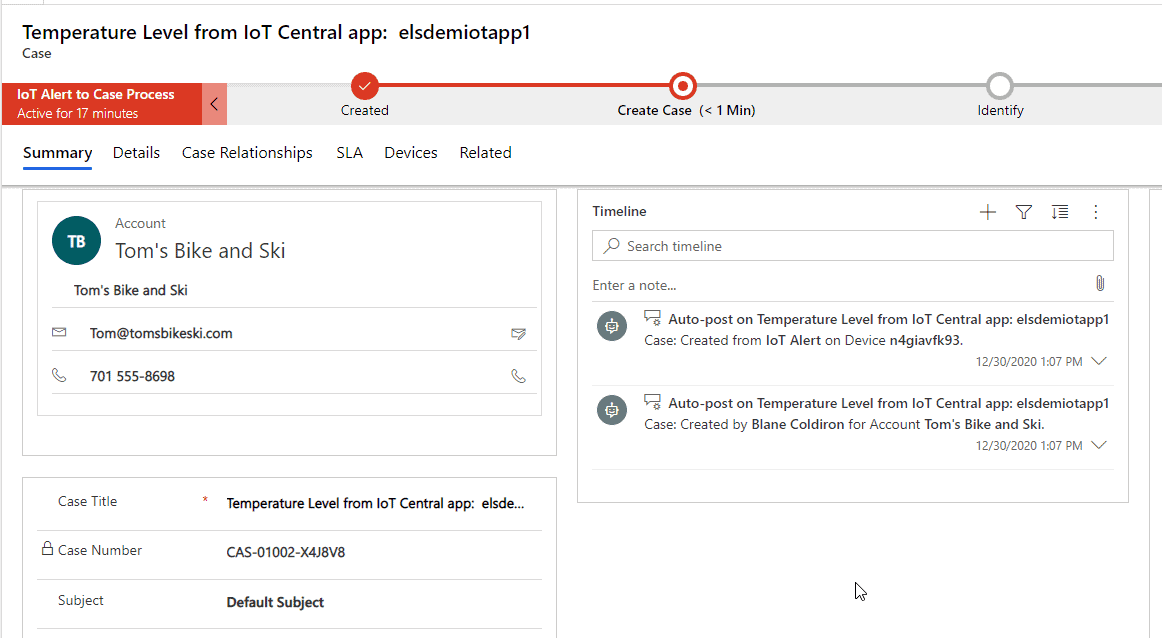Viewport: 1162px width, 638px height.
Task: Open the device n4giavfk93 link
Action: click(924, 341)
